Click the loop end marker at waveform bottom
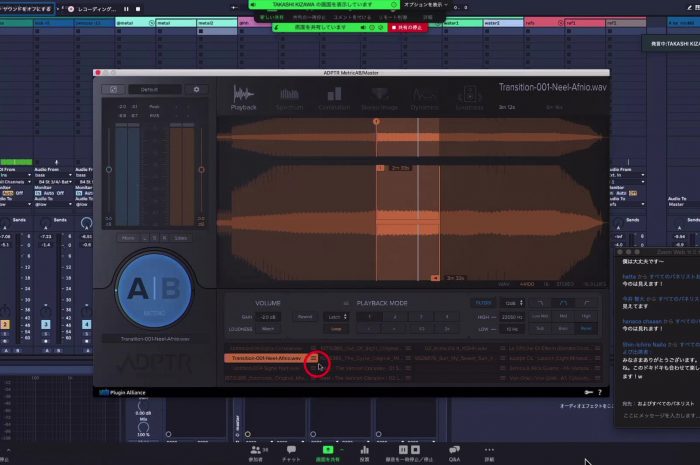This screenshot has height=465, width=700. coord(435,278)
